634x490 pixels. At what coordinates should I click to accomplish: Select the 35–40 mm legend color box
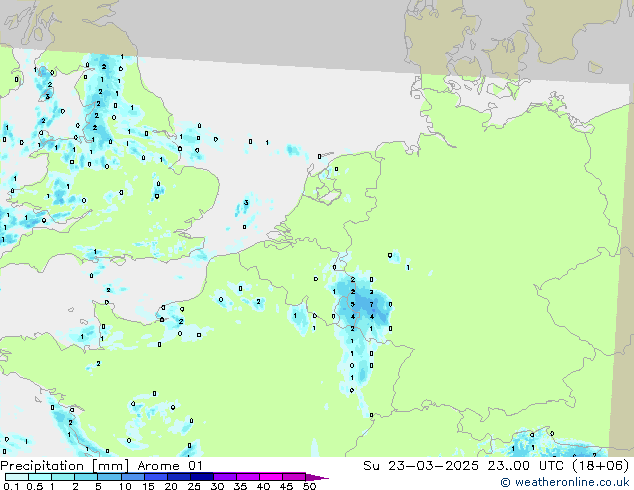tap(247, 477)
